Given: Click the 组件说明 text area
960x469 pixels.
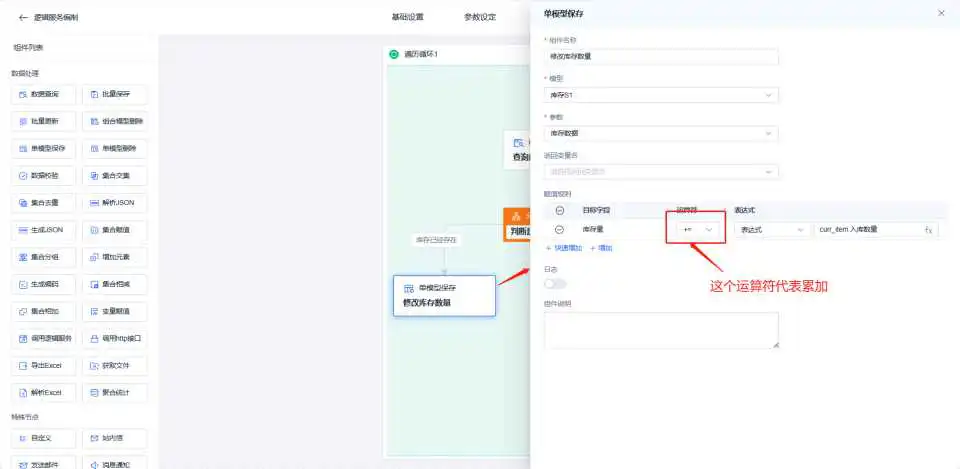Looking at the screenshot, I should (661, 331).
